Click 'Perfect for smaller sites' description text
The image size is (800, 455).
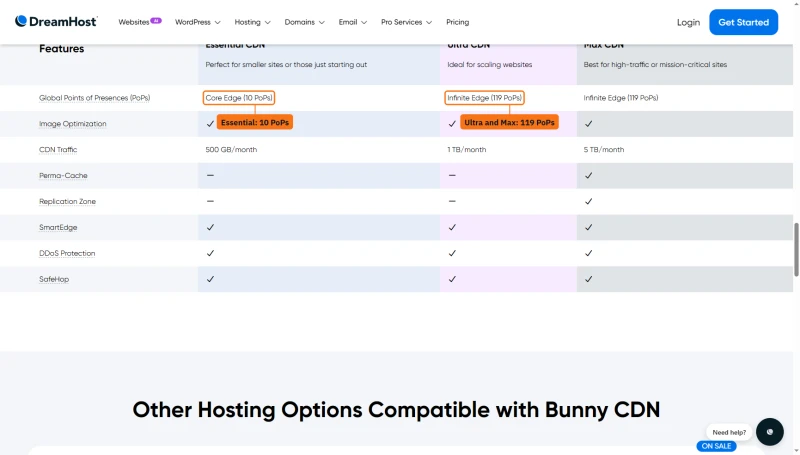click(286, 65)
